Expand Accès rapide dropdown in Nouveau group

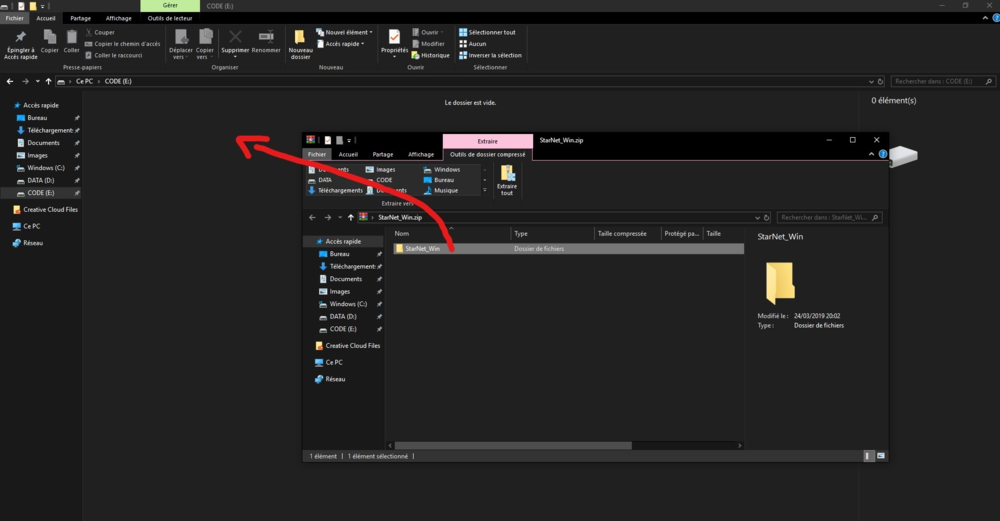click(x=341, y=44)
